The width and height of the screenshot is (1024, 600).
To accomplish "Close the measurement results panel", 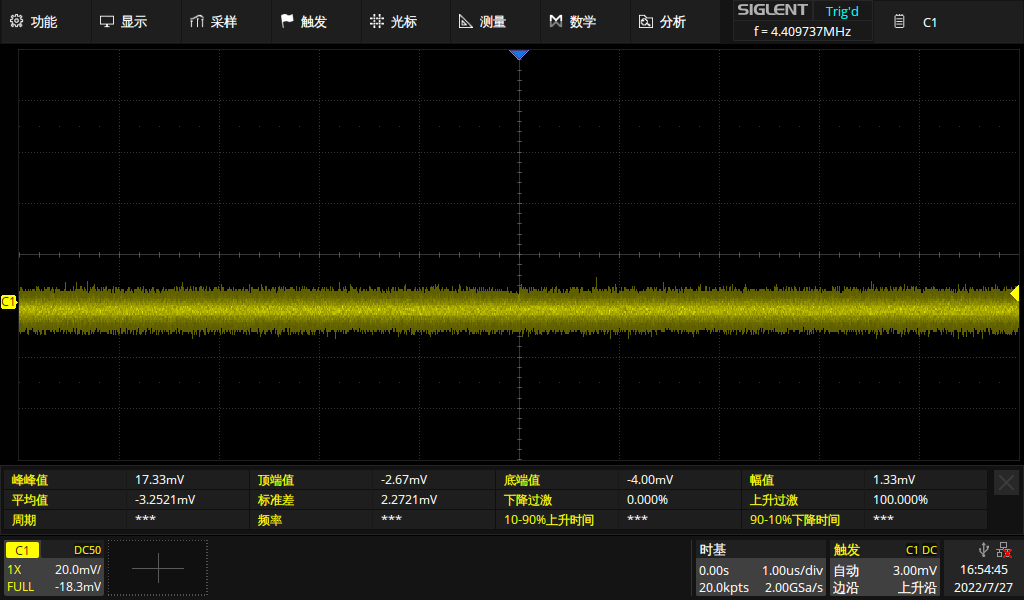I will click(x=1006, y=483).
